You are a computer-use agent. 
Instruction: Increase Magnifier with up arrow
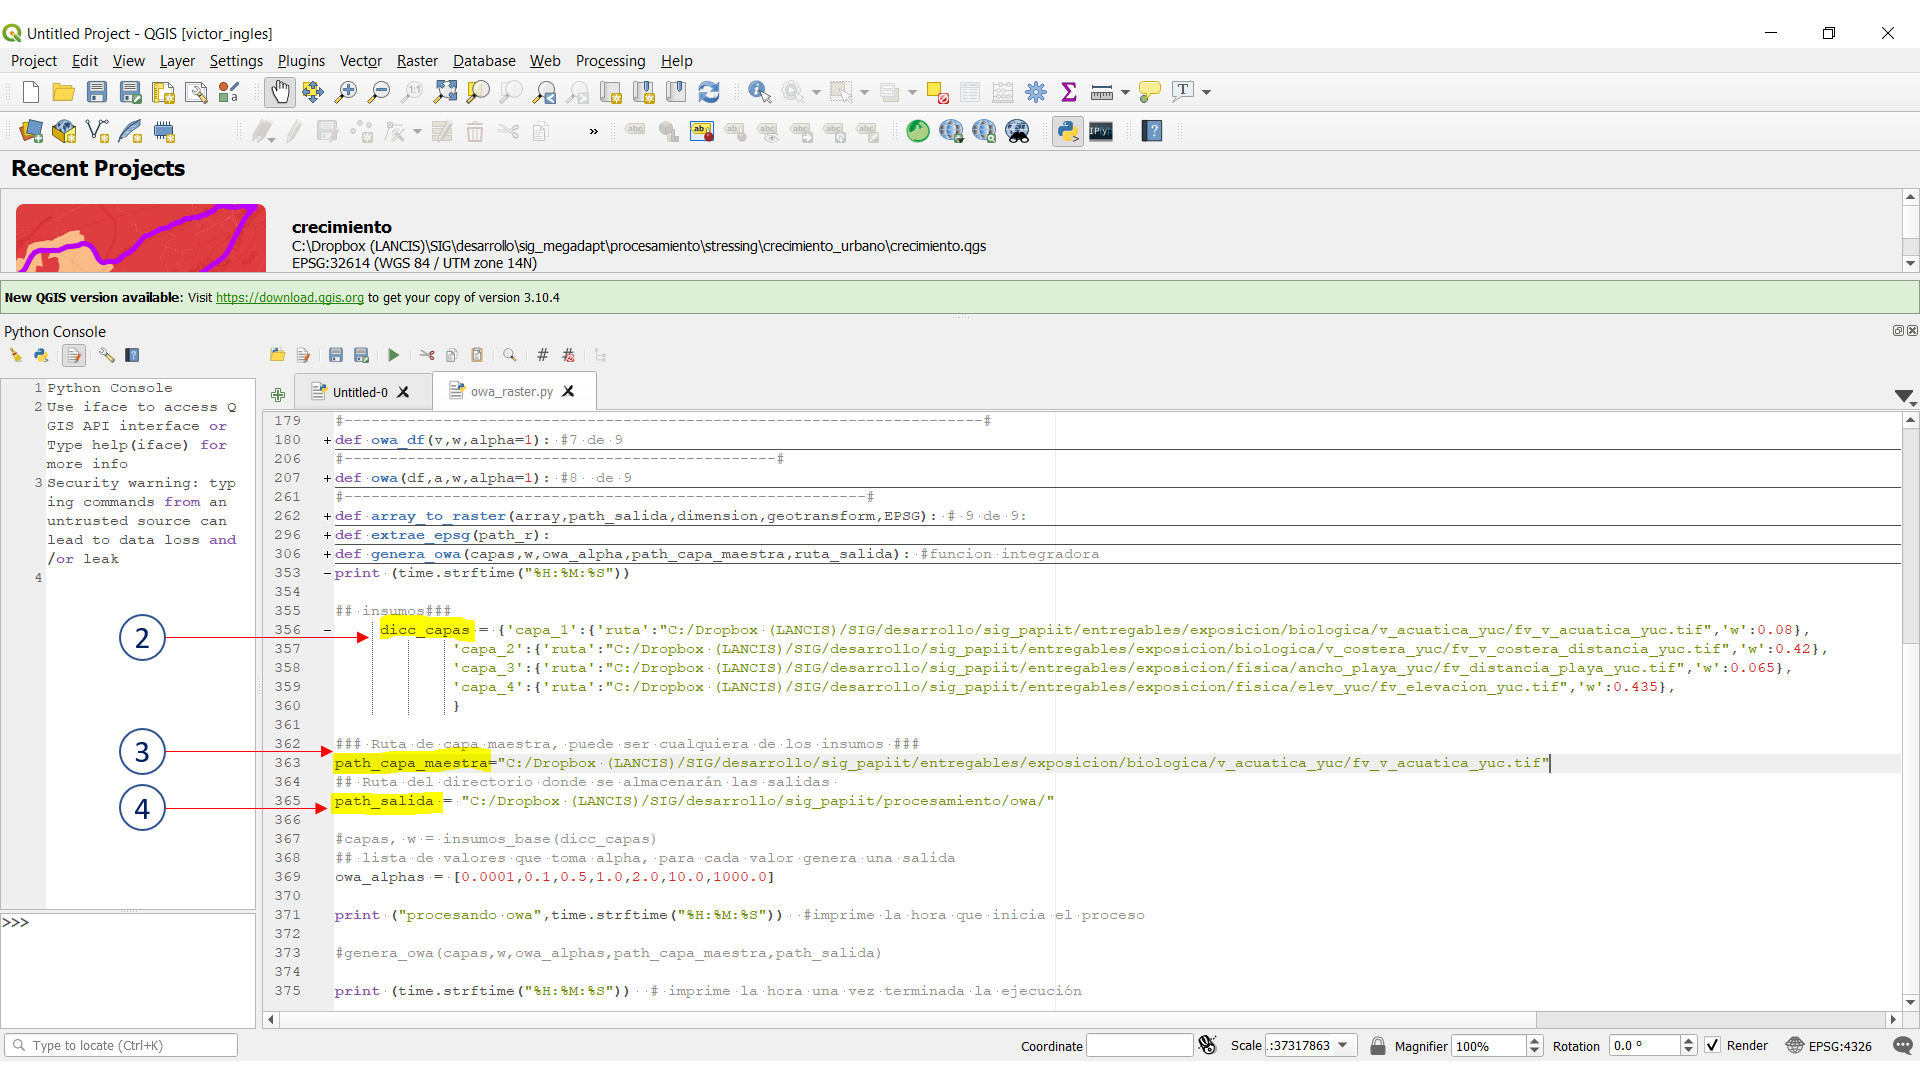[x=1535, y=1041]
